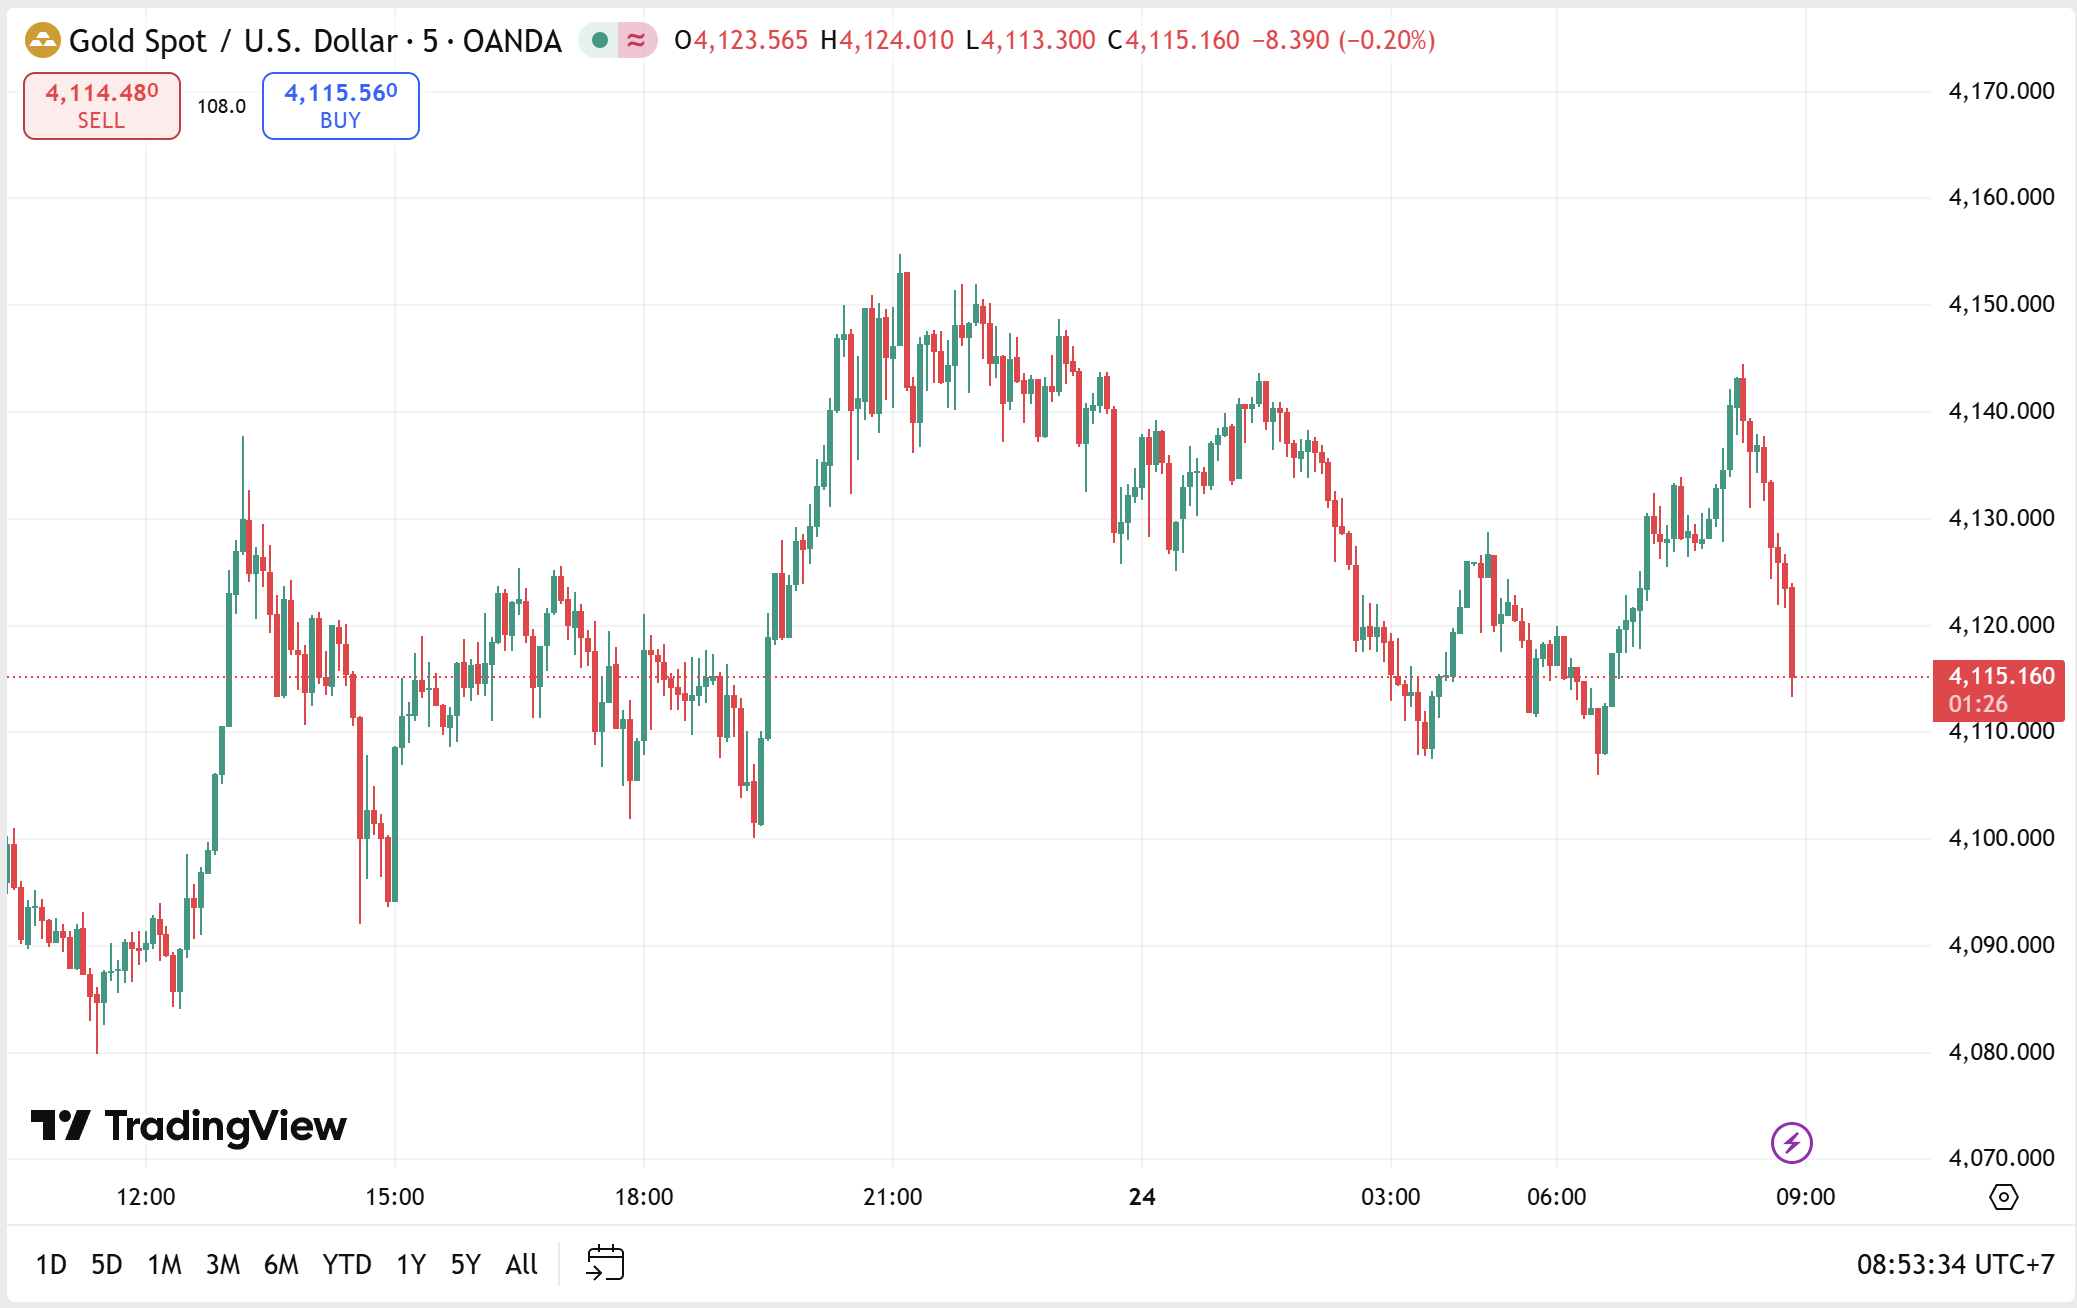2077x1308 pixels.
Task: Open chart settings hexagon icon
Action: coord(2003,1197)
